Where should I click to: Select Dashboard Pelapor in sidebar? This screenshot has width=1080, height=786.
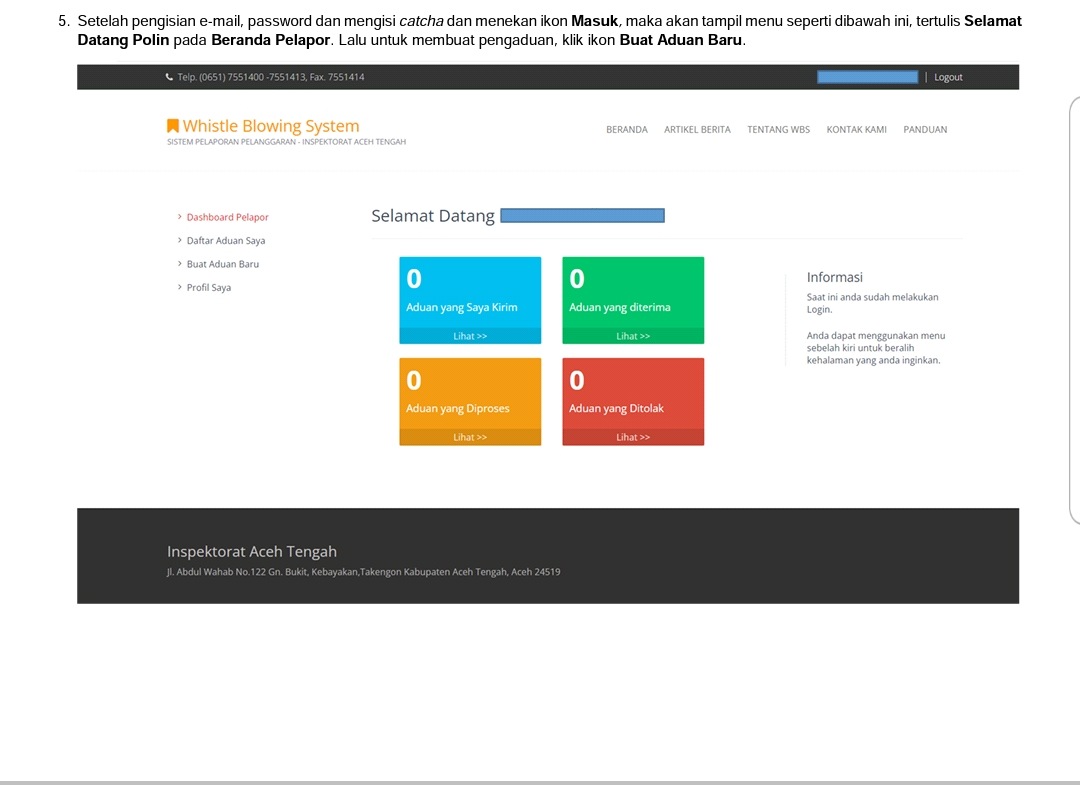[x=227, y=217]
